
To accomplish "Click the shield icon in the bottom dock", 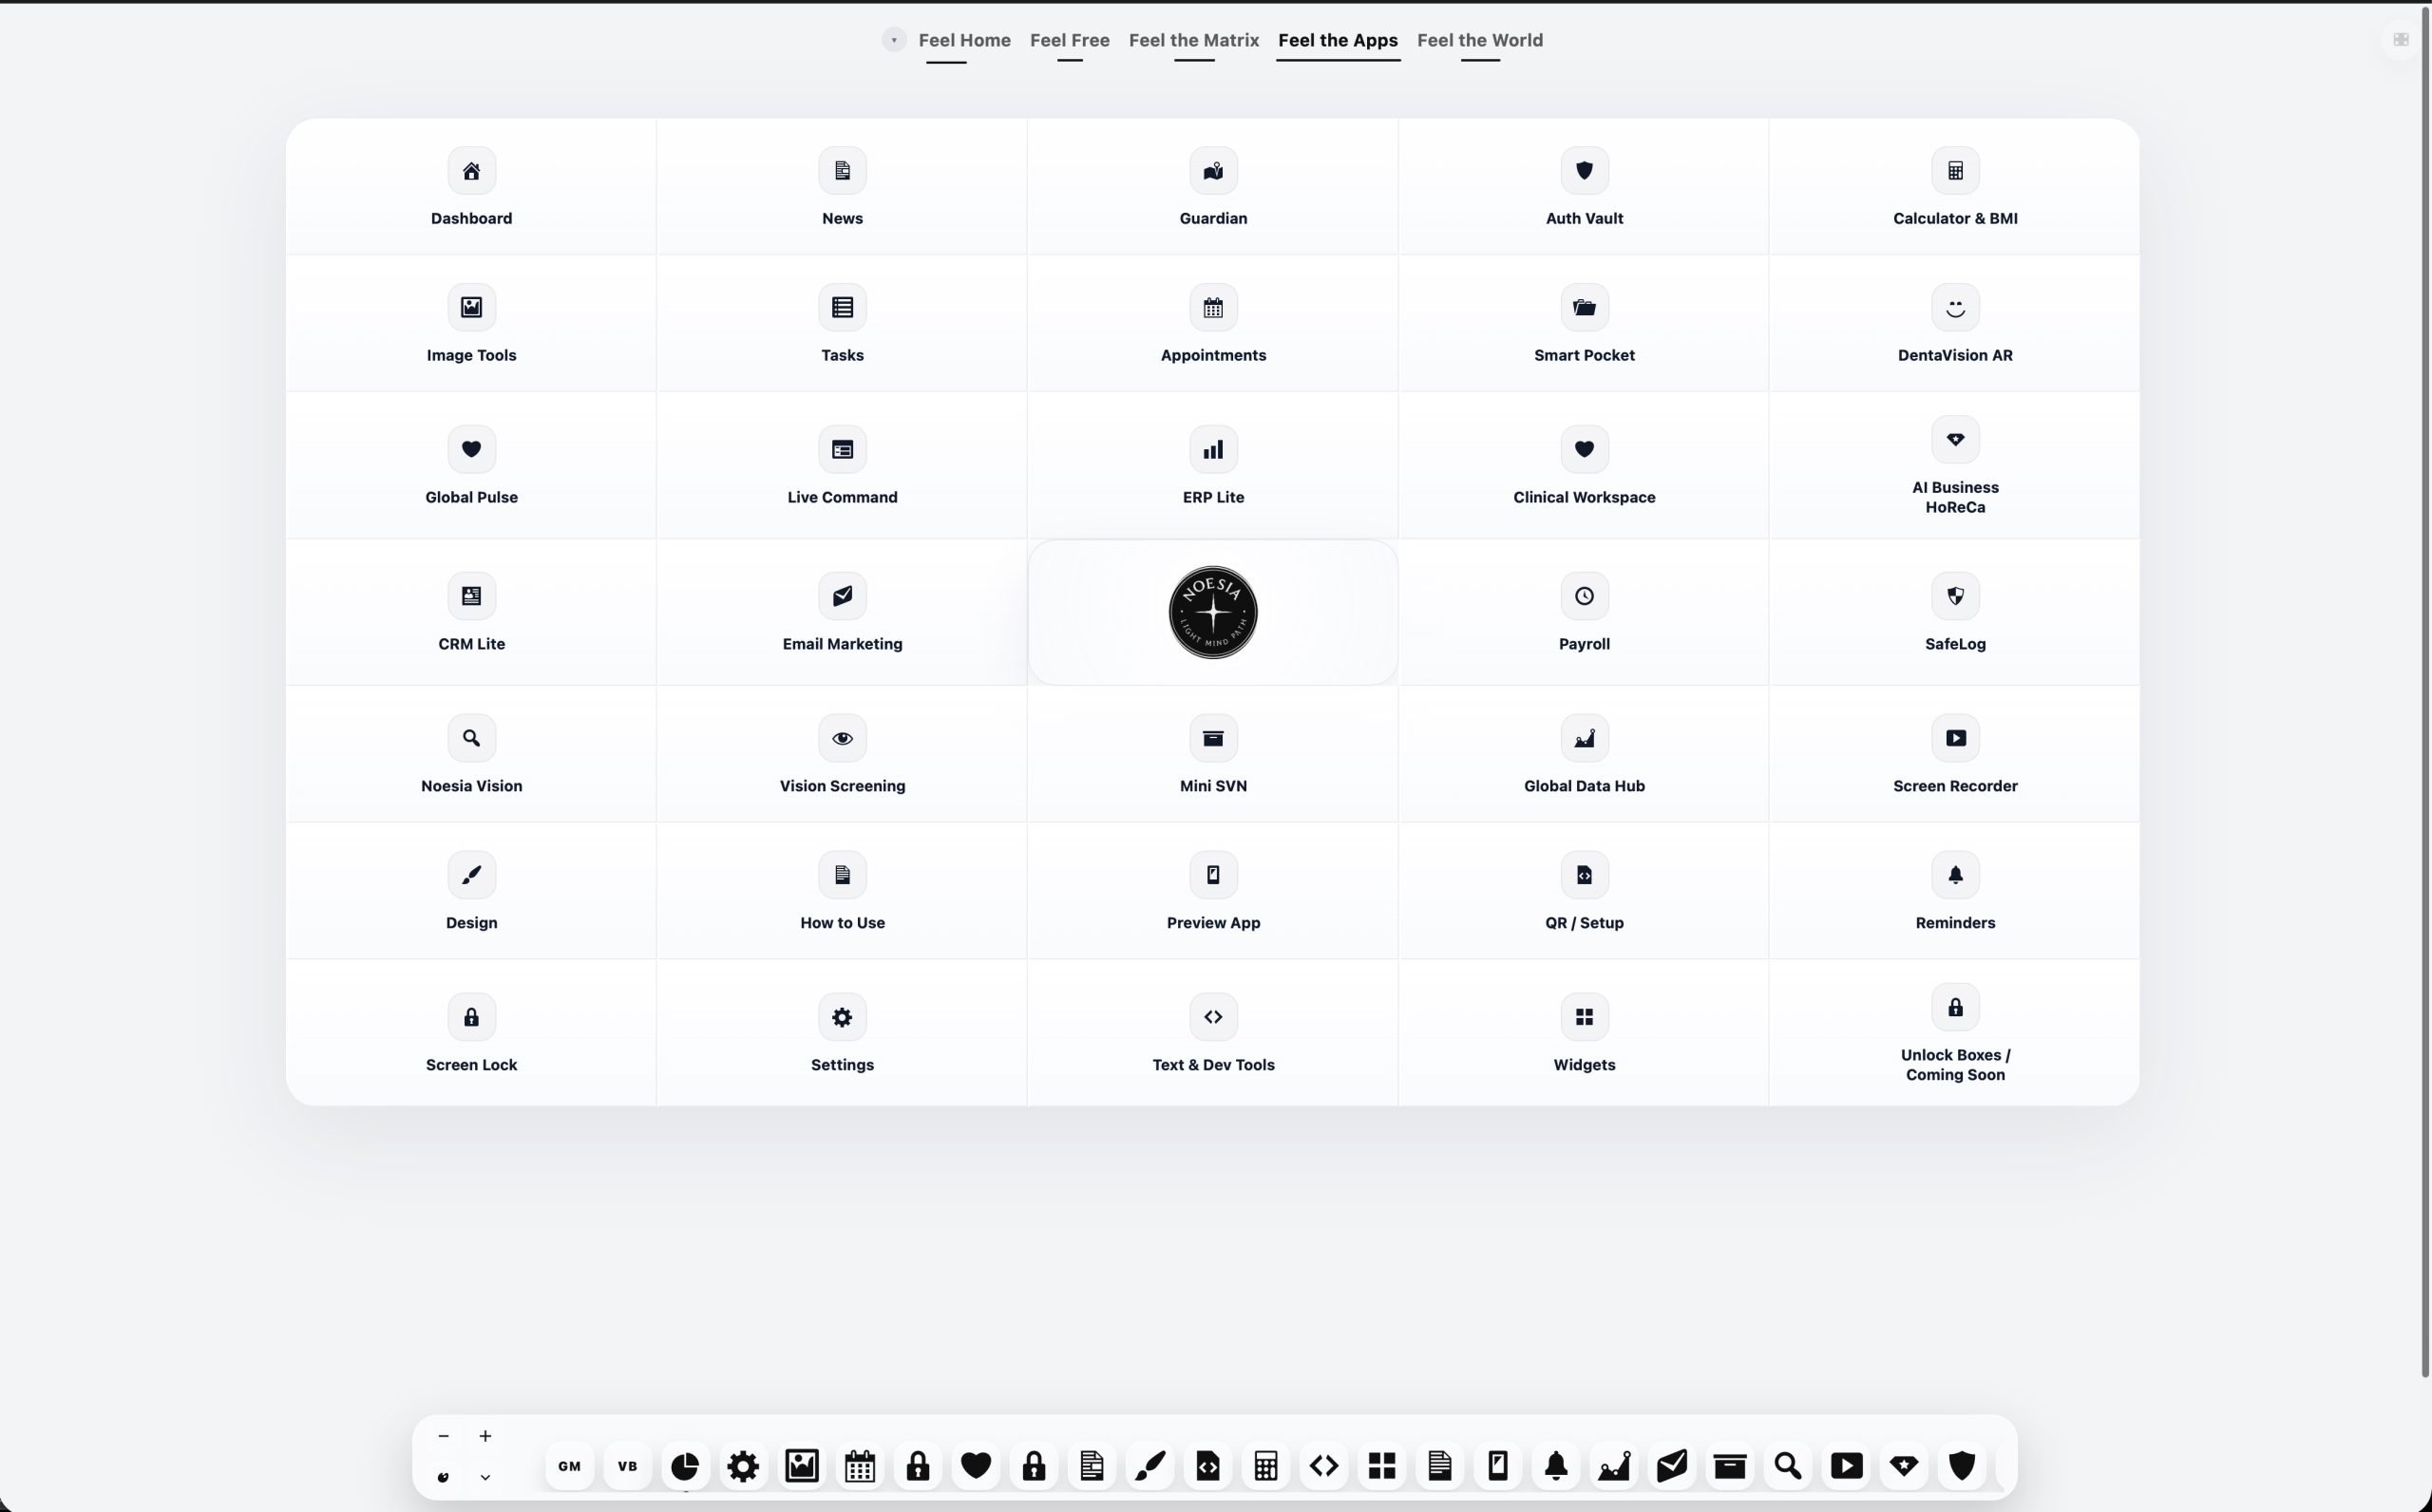I will pos(1962,1466).
